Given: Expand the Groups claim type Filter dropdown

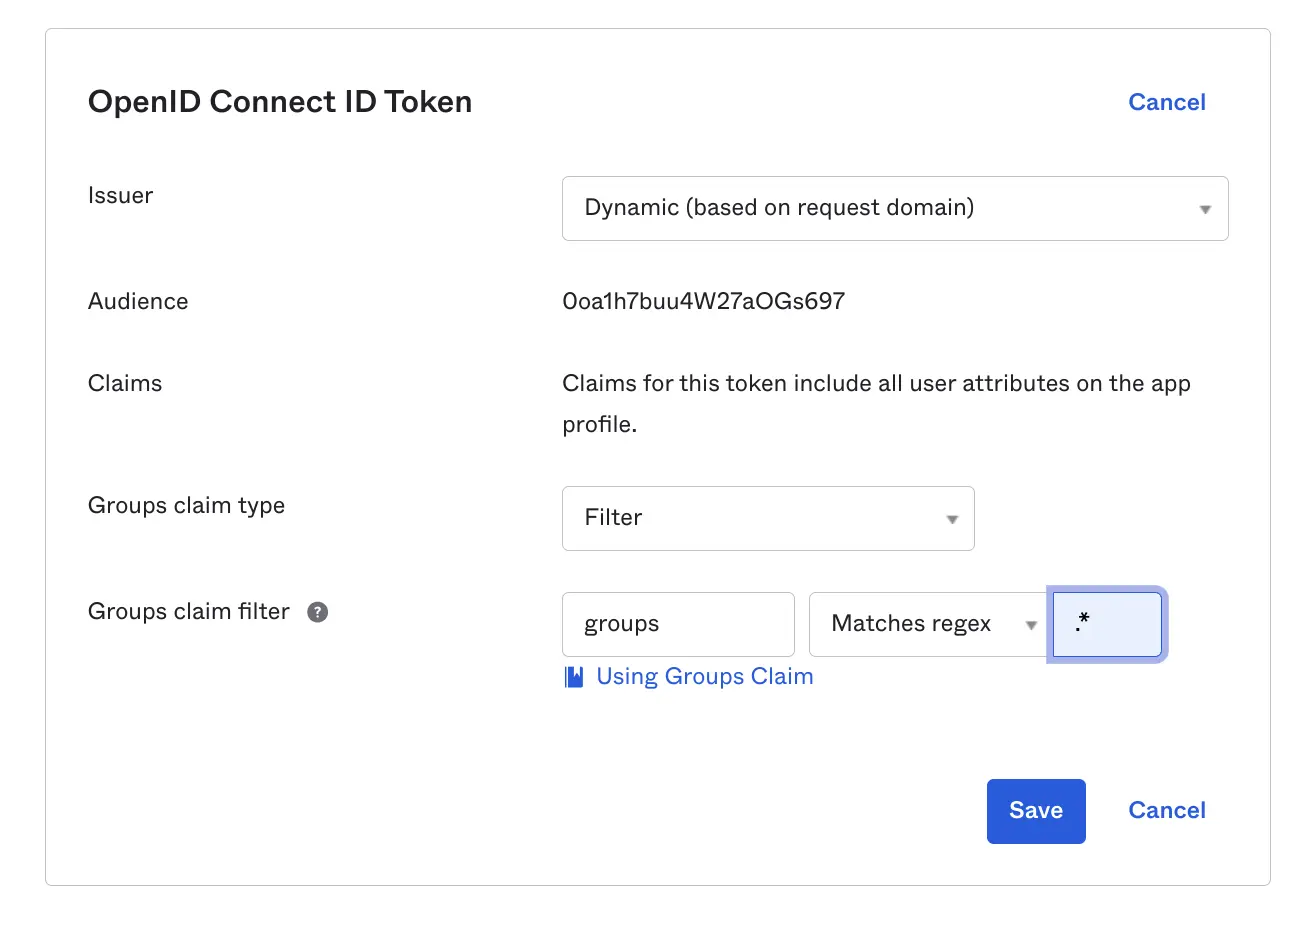Looking at the screenshot, I should coord(767,518).
